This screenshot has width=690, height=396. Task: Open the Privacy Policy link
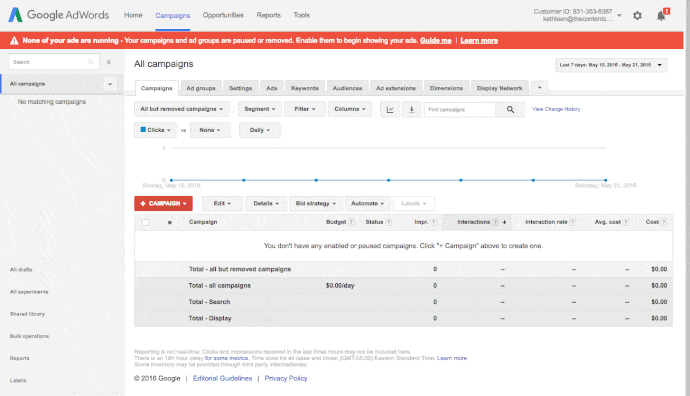(286, 378)
